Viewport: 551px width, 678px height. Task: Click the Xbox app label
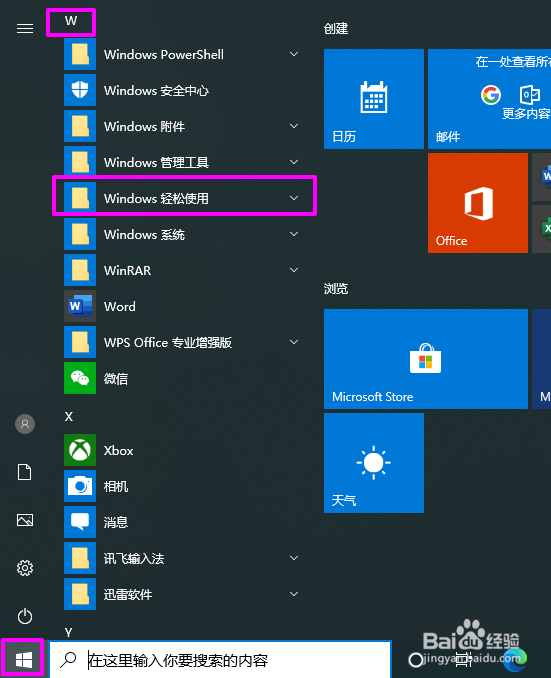119,451
